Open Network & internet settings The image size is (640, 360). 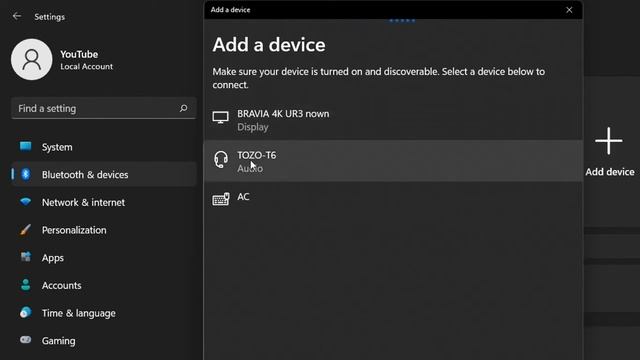tap(104, 202)
